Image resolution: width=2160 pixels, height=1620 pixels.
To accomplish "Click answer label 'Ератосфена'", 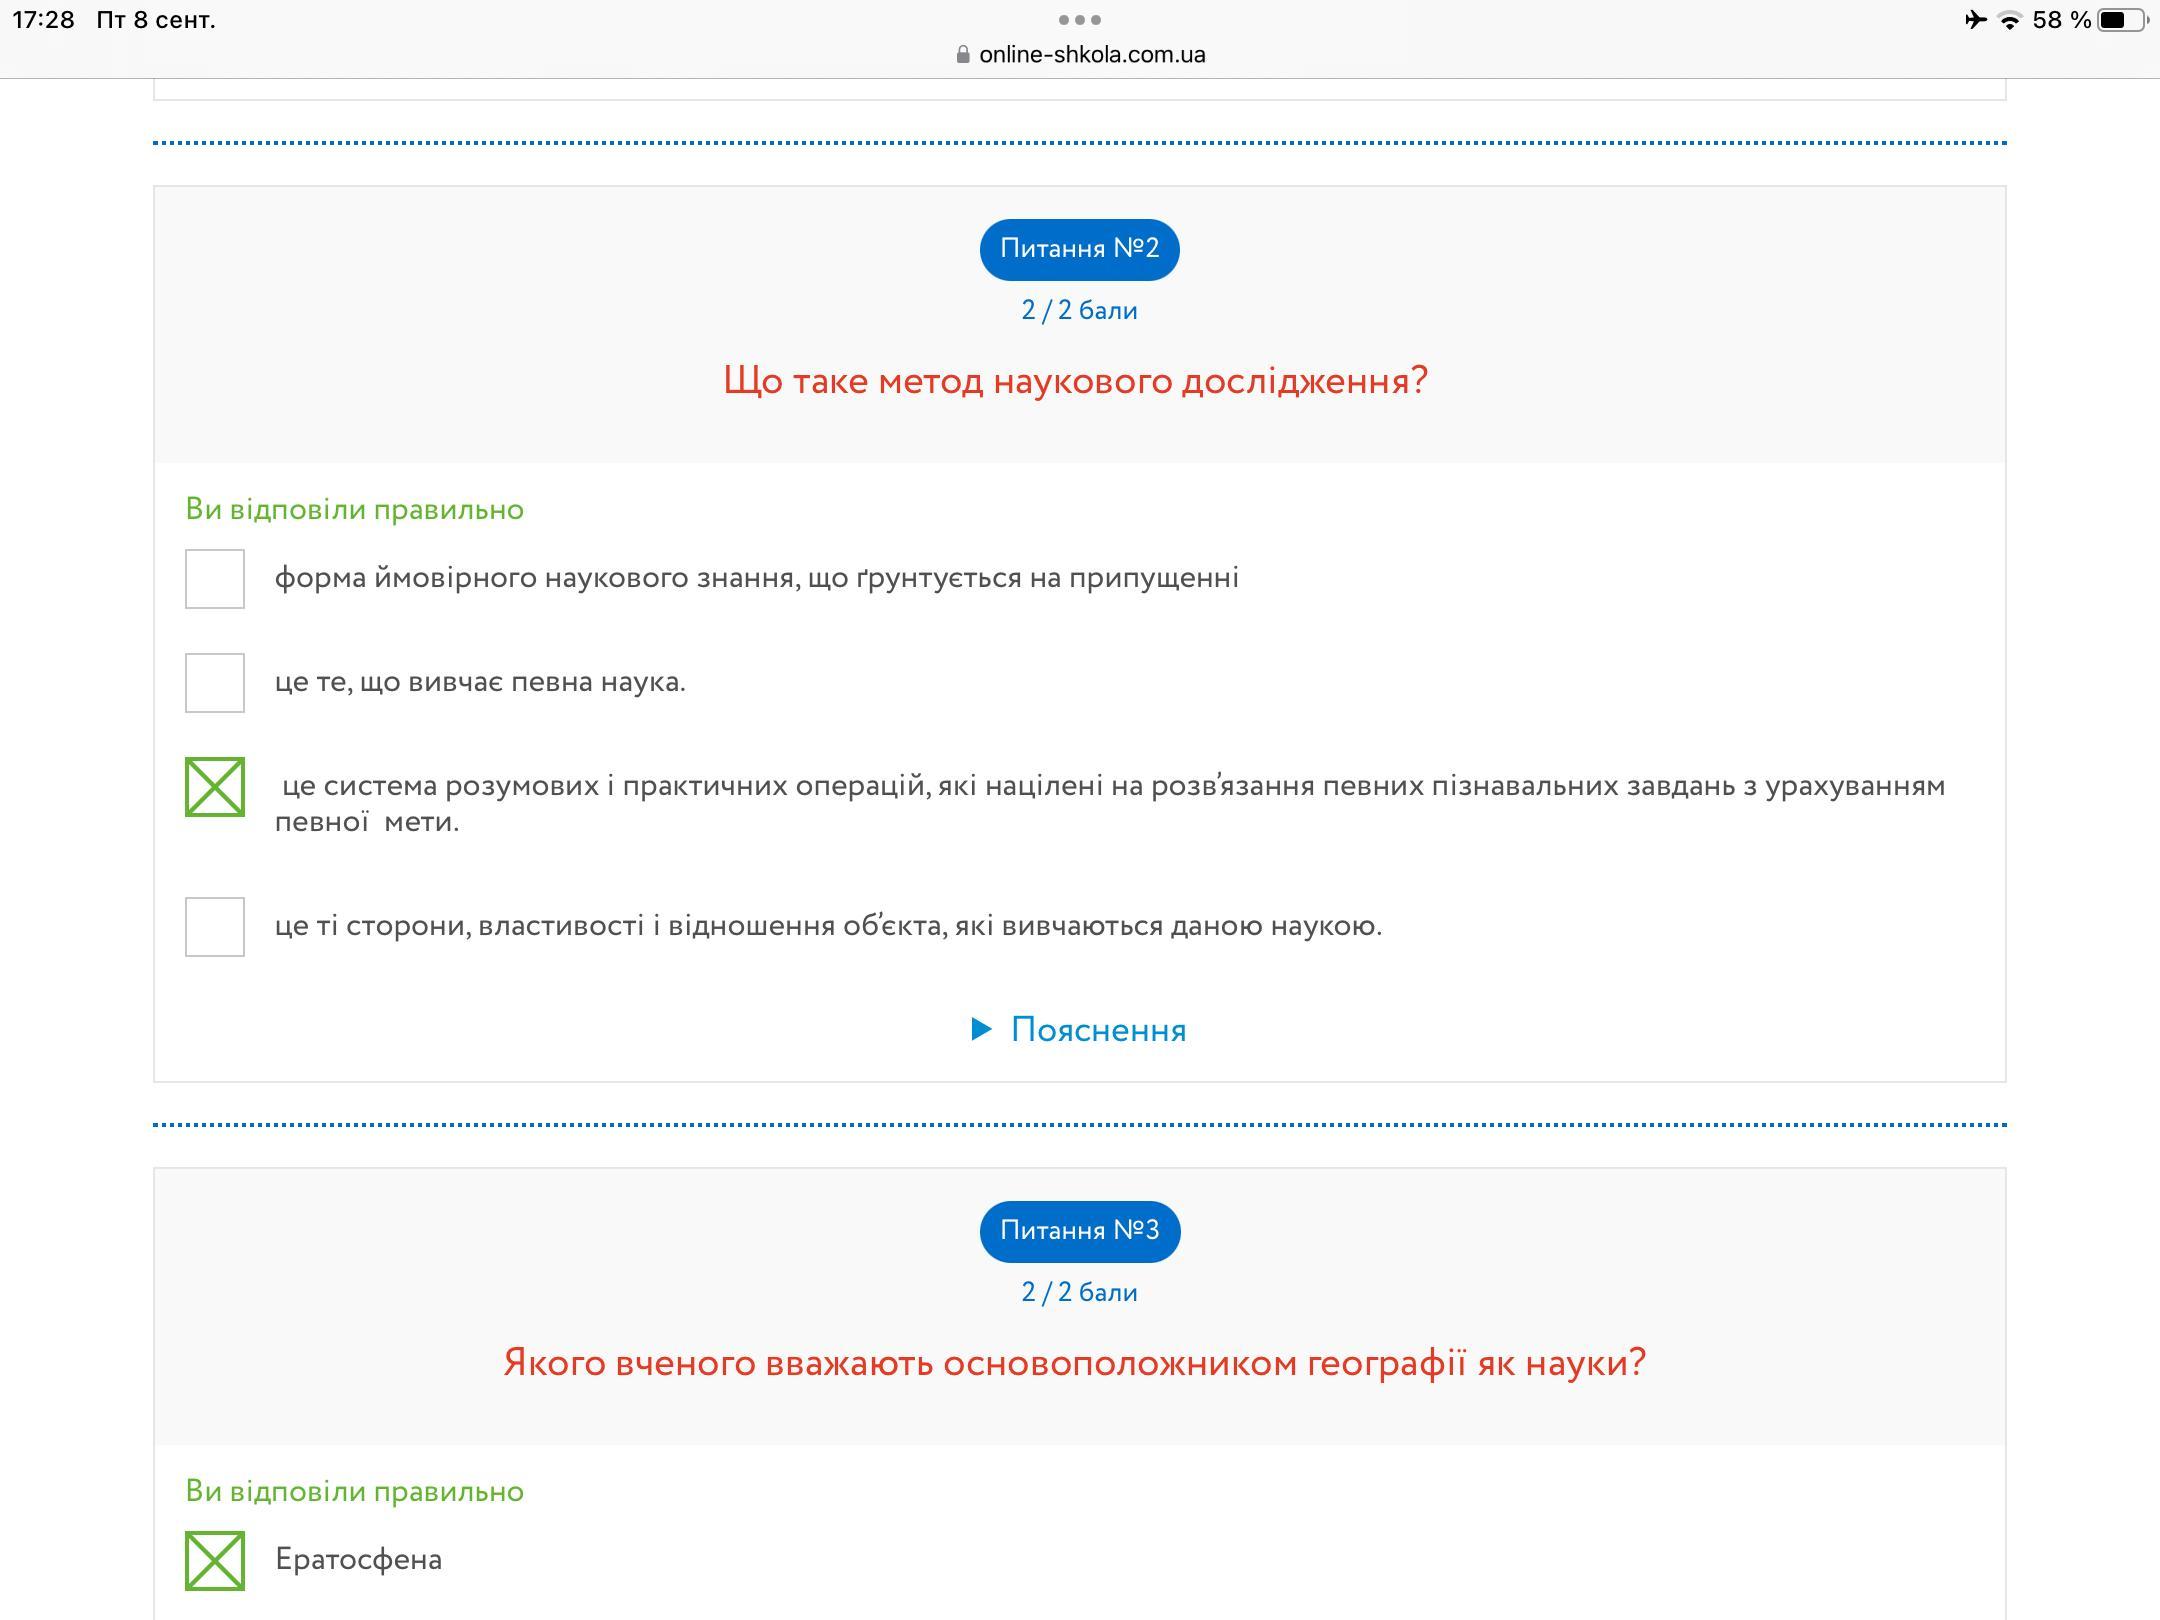I will tap(358, 1560).
